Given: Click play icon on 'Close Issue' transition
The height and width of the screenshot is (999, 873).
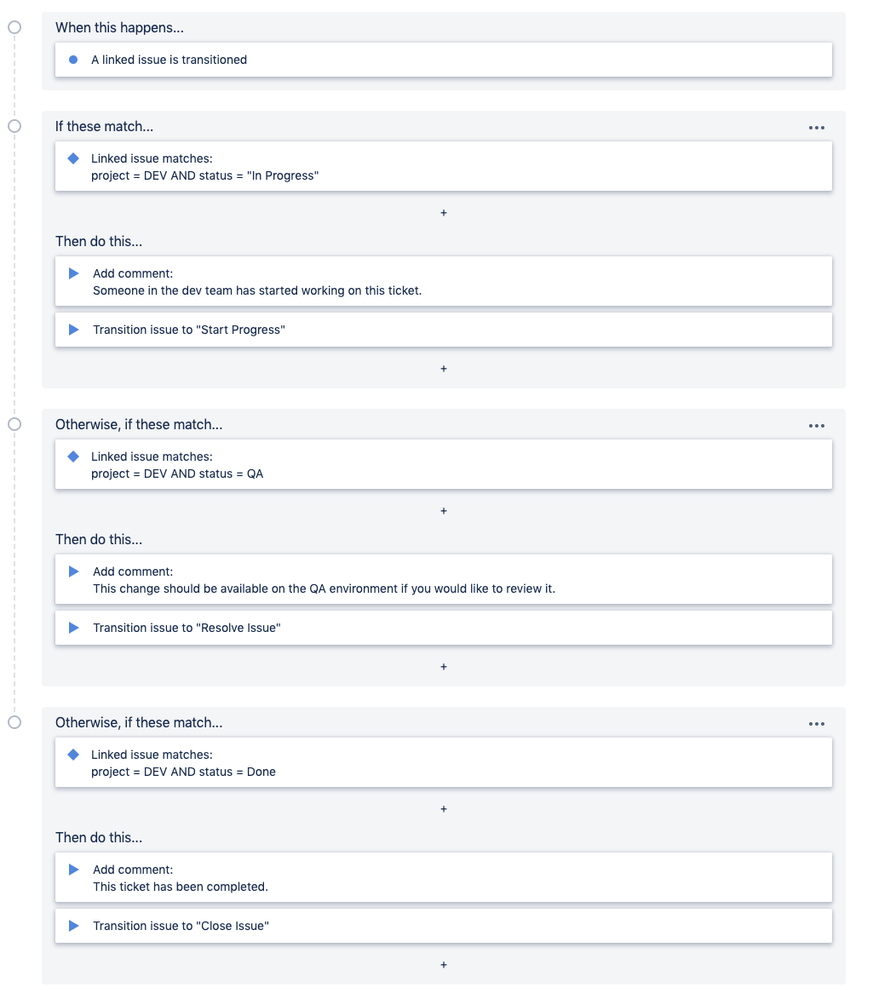Looking at the screenshot, I should click(74, 926).
